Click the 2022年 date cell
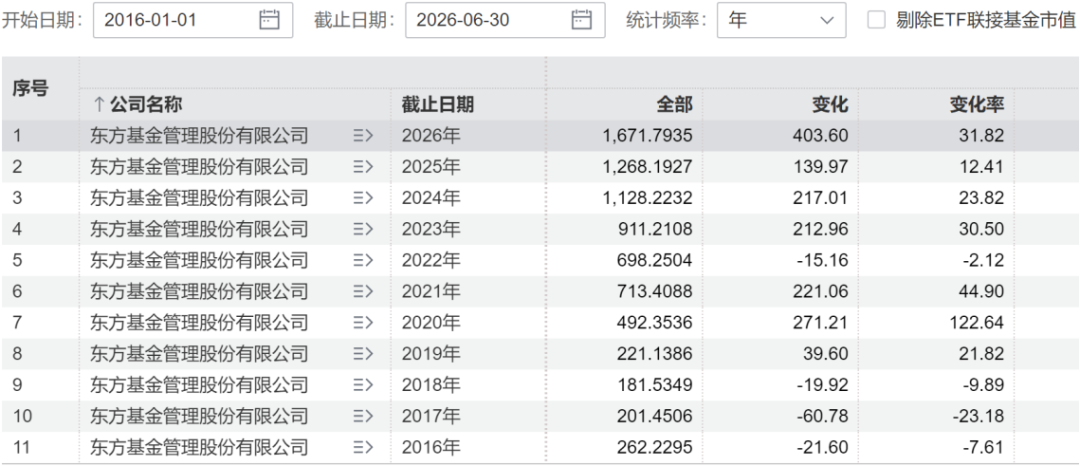Screen dimensions: 1080x466 (430, 261)
